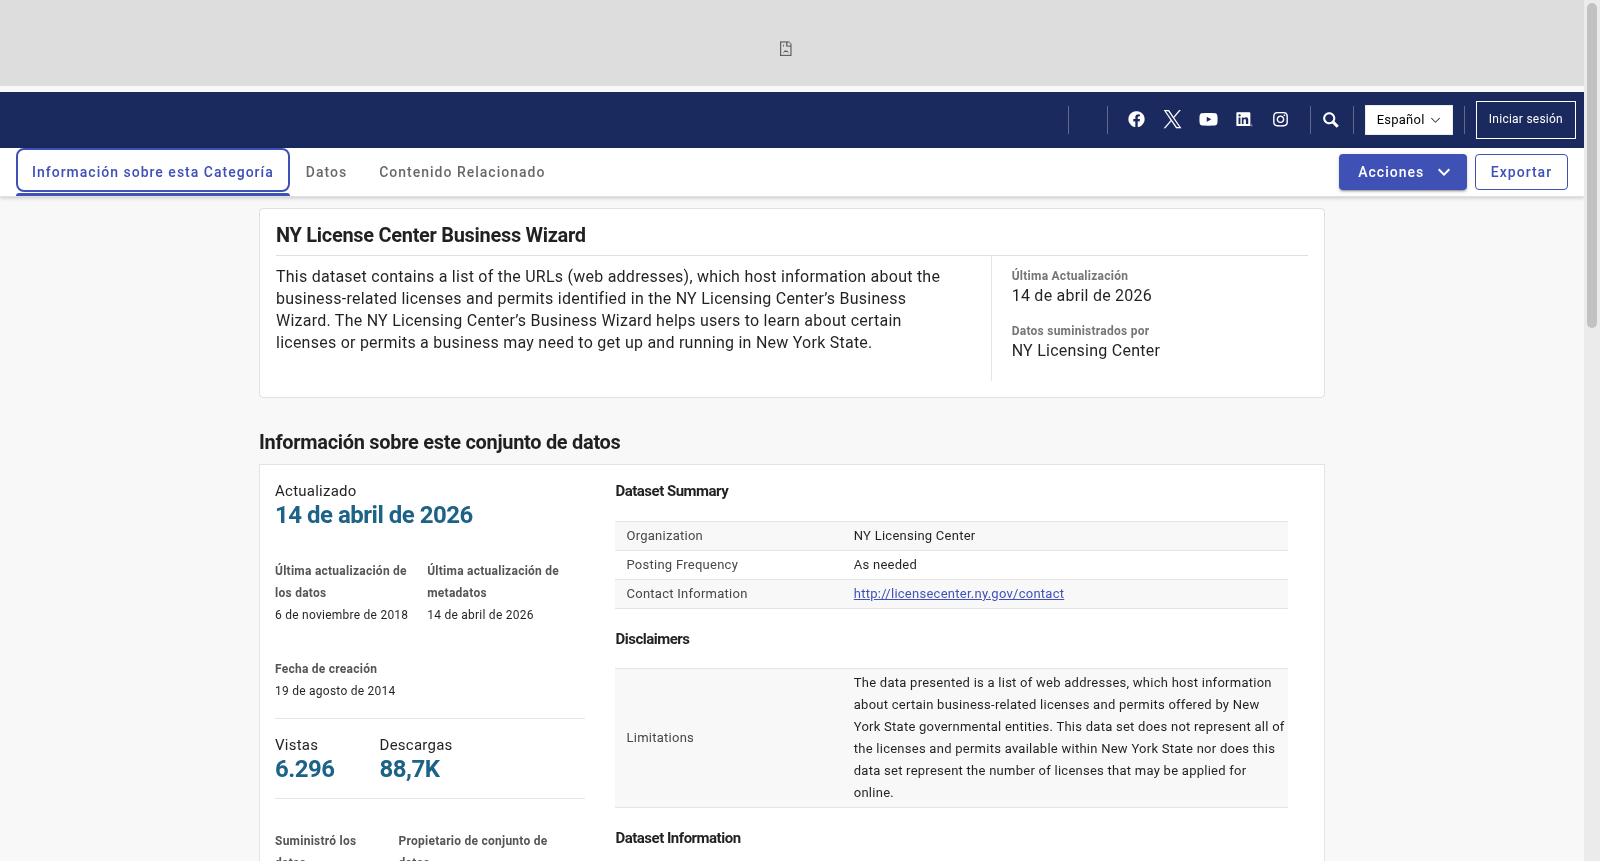Click the 88,7K downloads count

tap(410, 769)
